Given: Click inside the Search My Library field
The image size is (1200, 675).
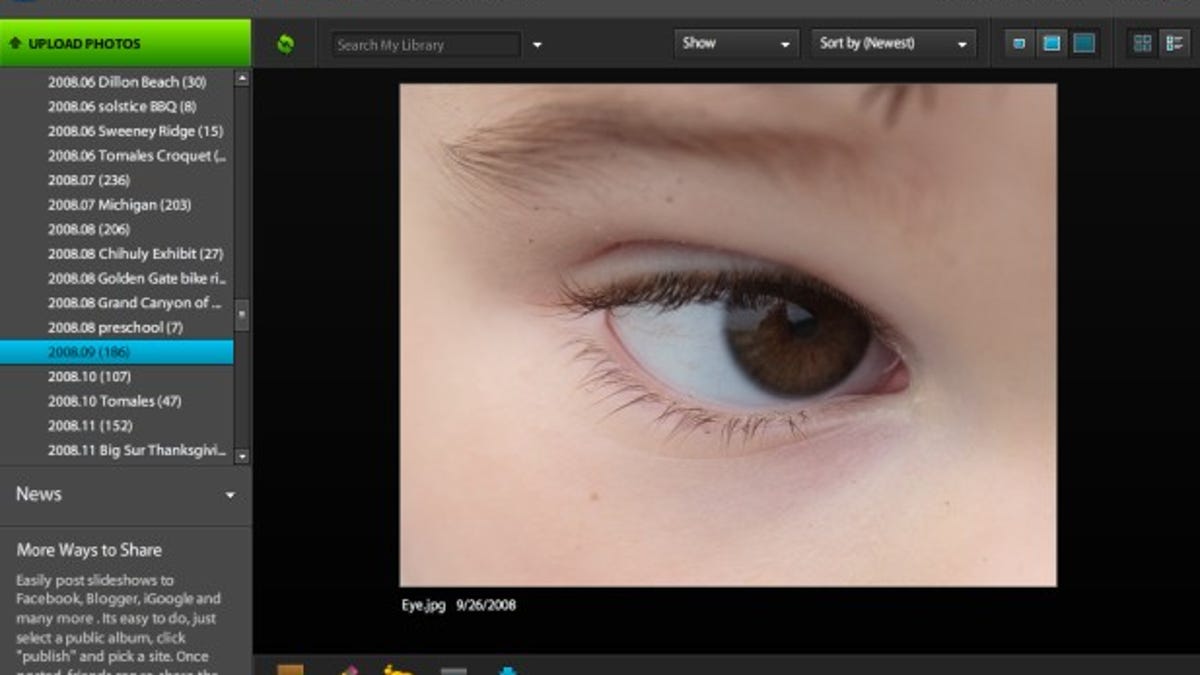Looking at the screenshot, I should pyautogui.click(x=425, y=43).
